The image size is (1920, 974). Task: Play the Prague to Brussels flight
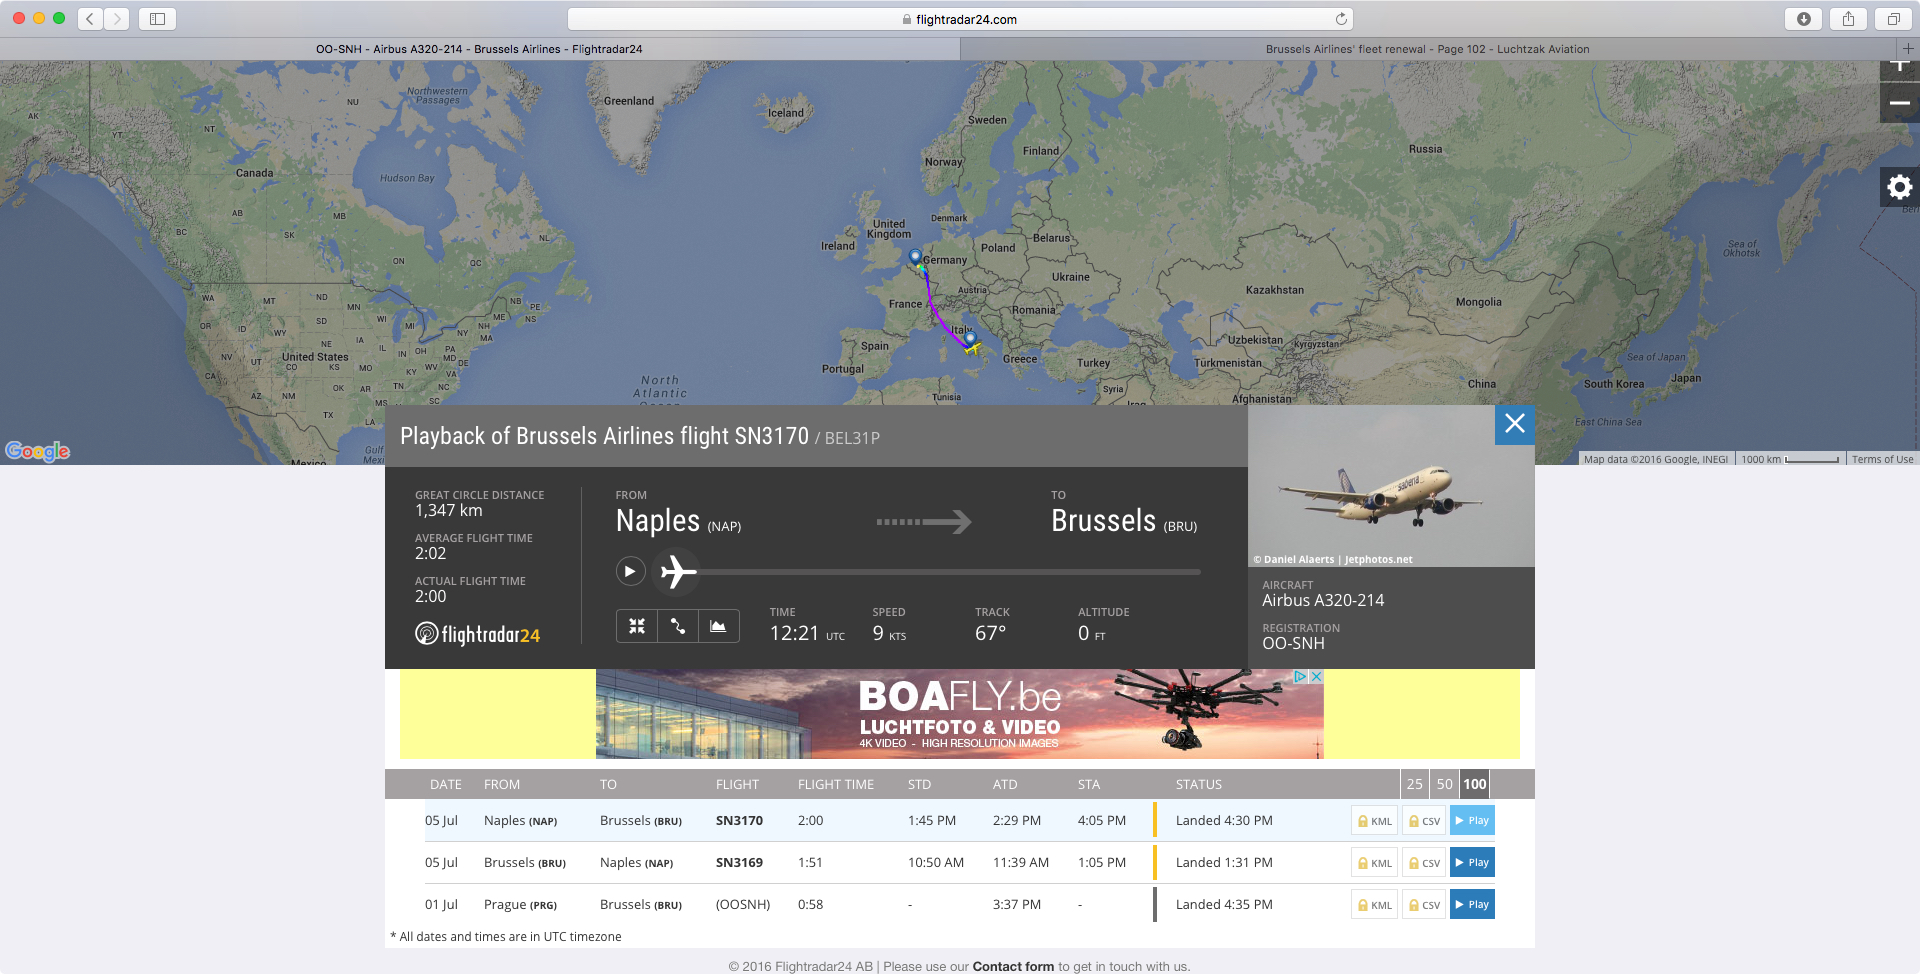coord(1472,905)
